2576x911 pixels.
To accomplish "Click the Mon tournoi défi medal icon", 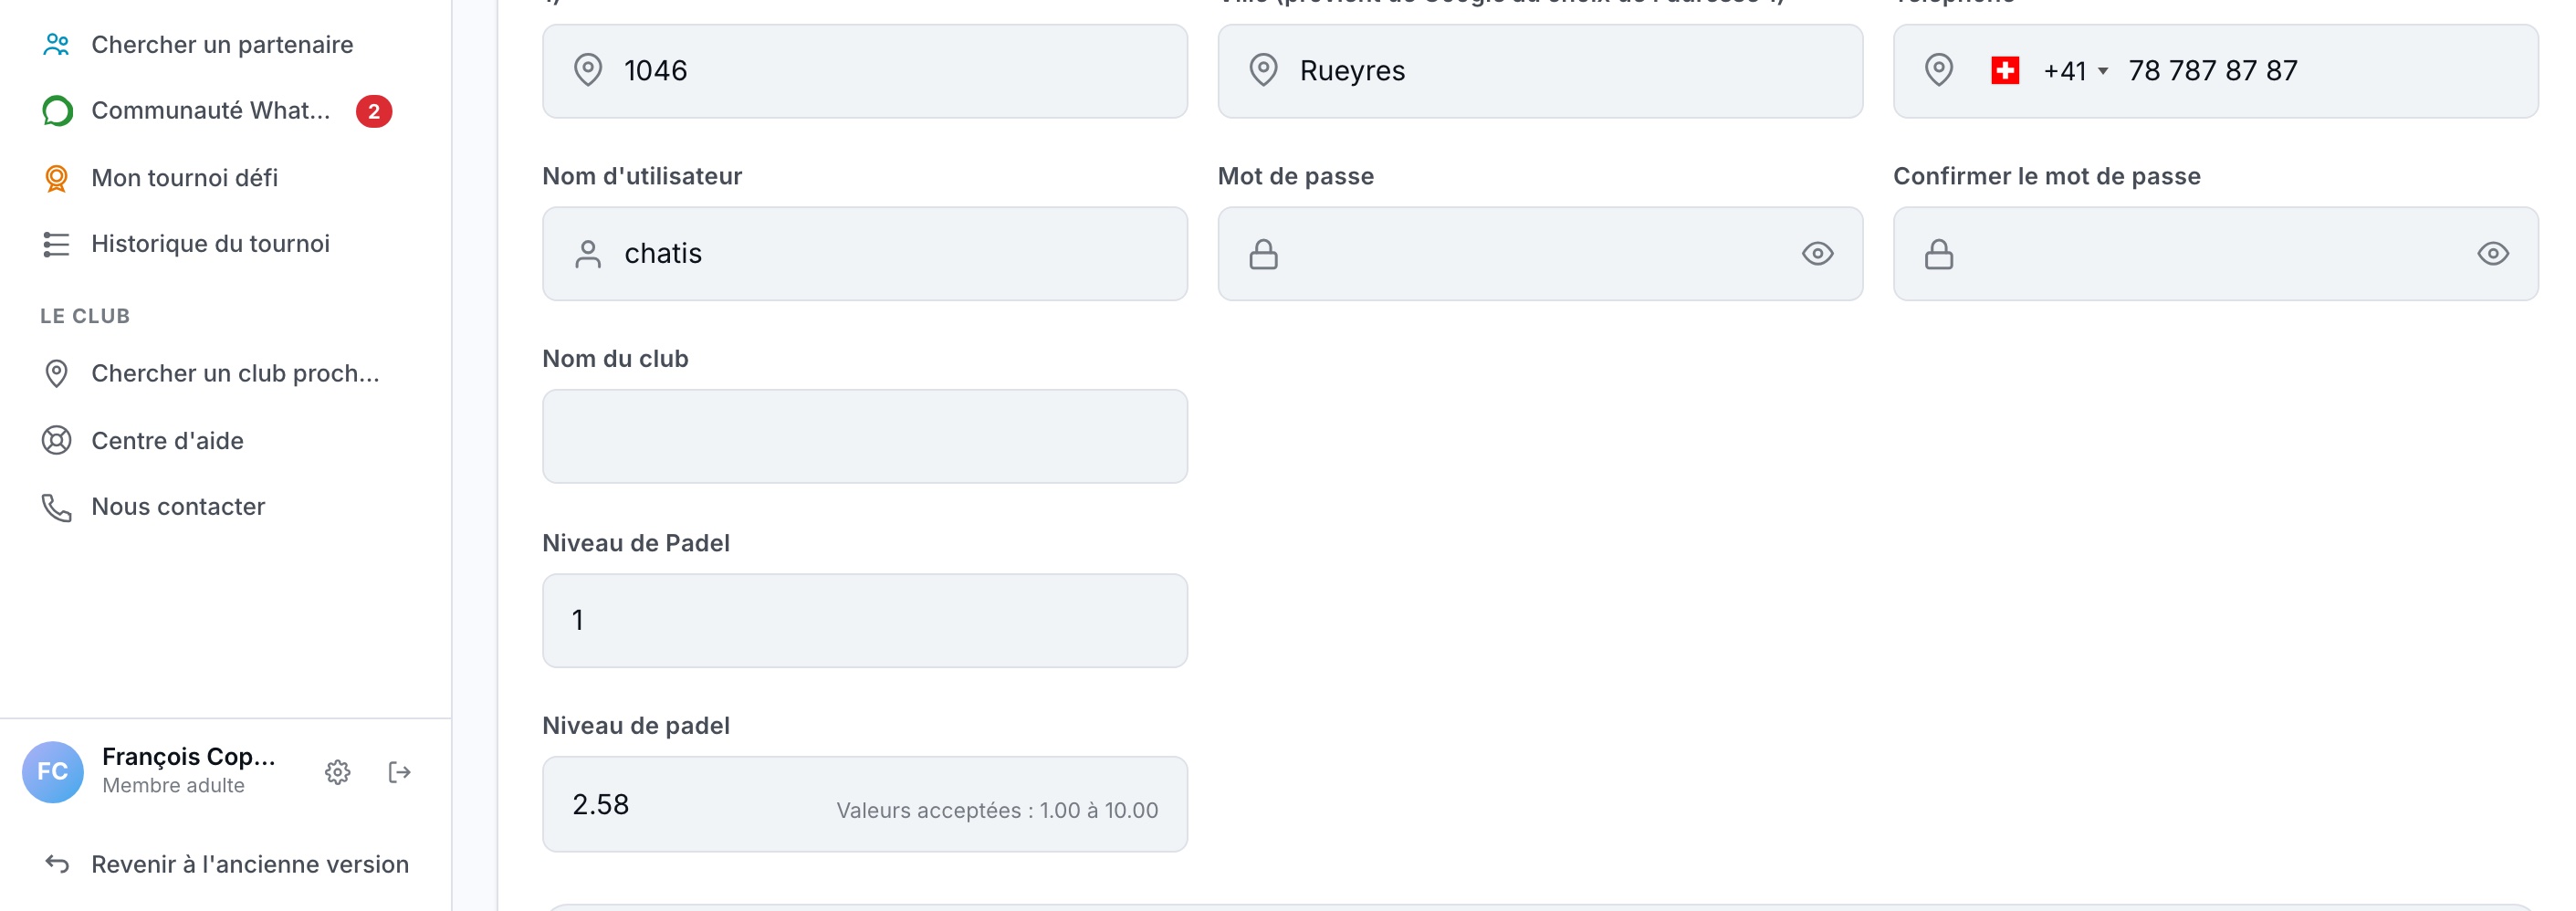I will [x=57, y=178].
